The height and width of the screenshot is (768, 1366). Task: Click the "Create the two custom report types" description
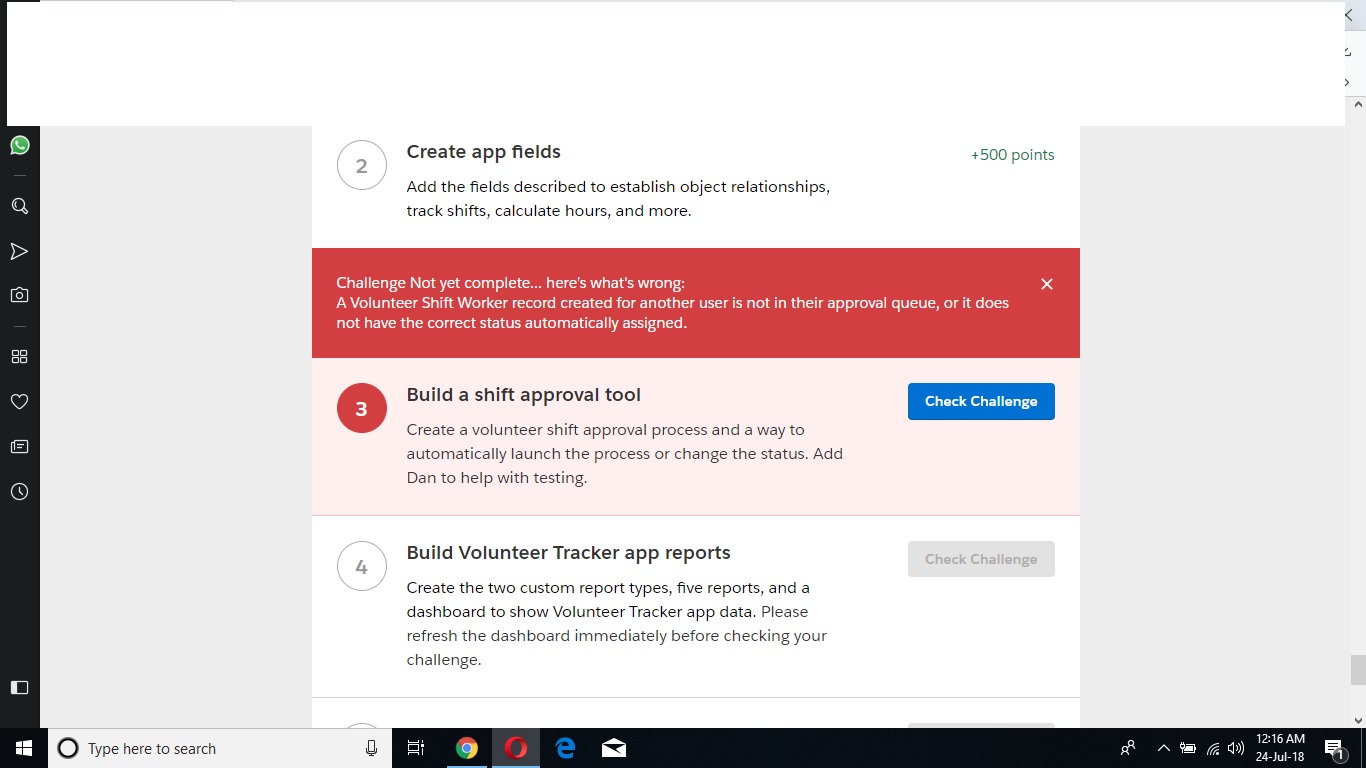tap(617, 624)
